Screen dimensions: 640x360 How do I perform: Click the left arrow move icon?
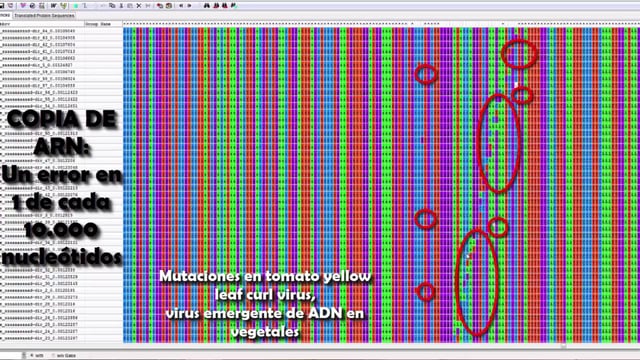click(181, 6)
